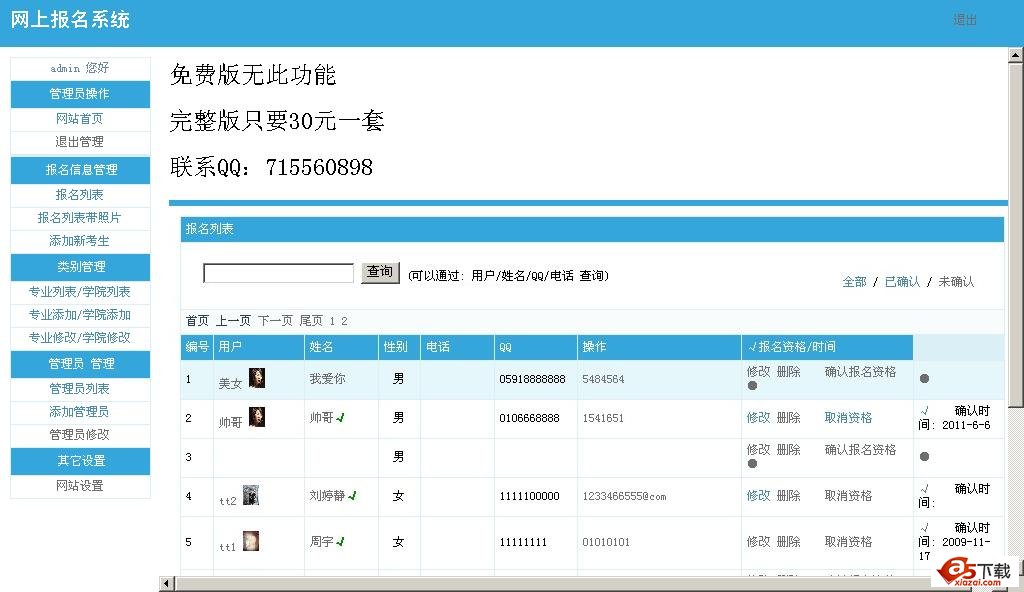Filter list by 未确认
1024x592 pixels.
[956, 282]
